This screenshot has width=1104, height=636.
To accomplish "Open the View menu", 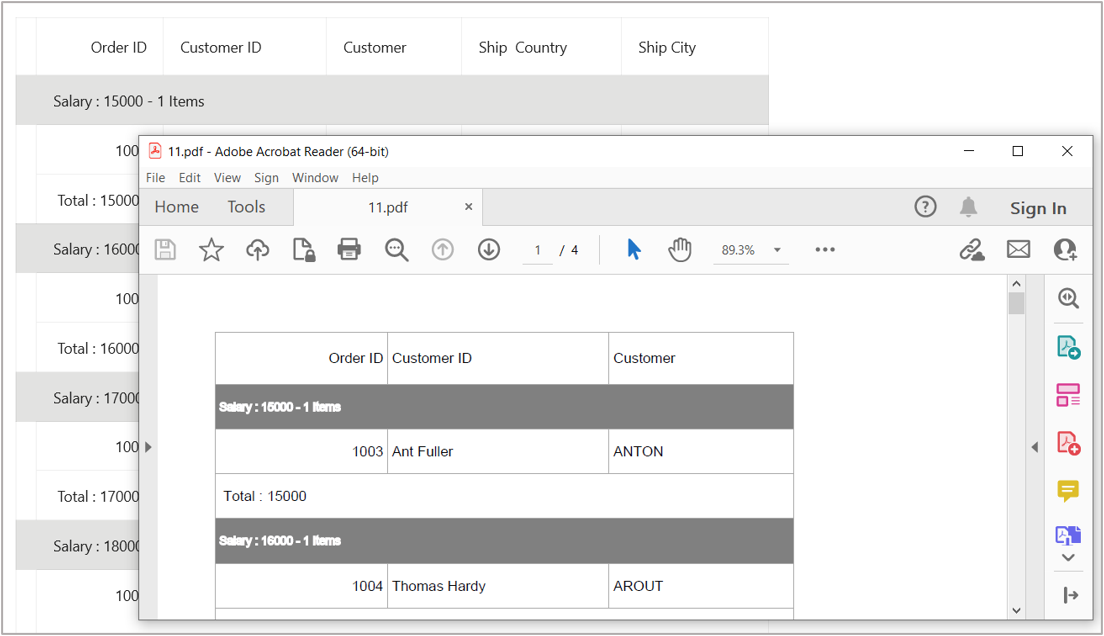I will [x=227, y=178].
